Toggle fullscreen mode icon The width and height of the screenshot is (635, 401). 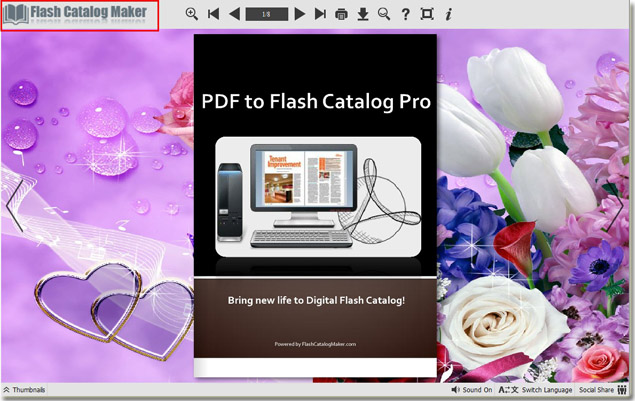(x=427, y=14)
